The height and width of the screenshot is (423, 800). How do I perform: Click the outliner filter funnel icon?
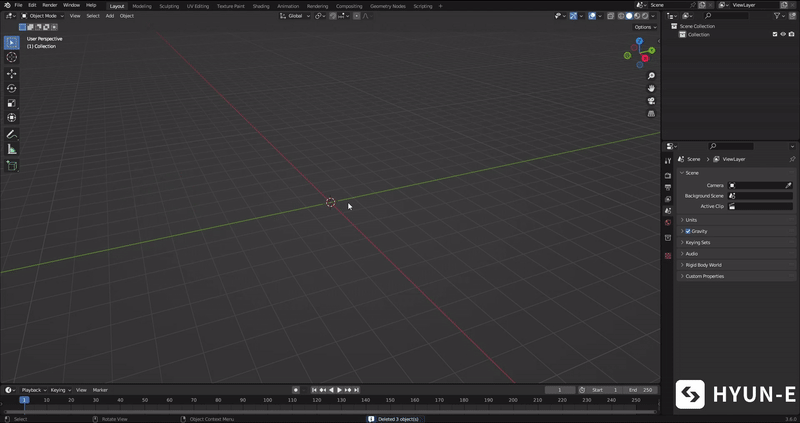pos(777,16)
